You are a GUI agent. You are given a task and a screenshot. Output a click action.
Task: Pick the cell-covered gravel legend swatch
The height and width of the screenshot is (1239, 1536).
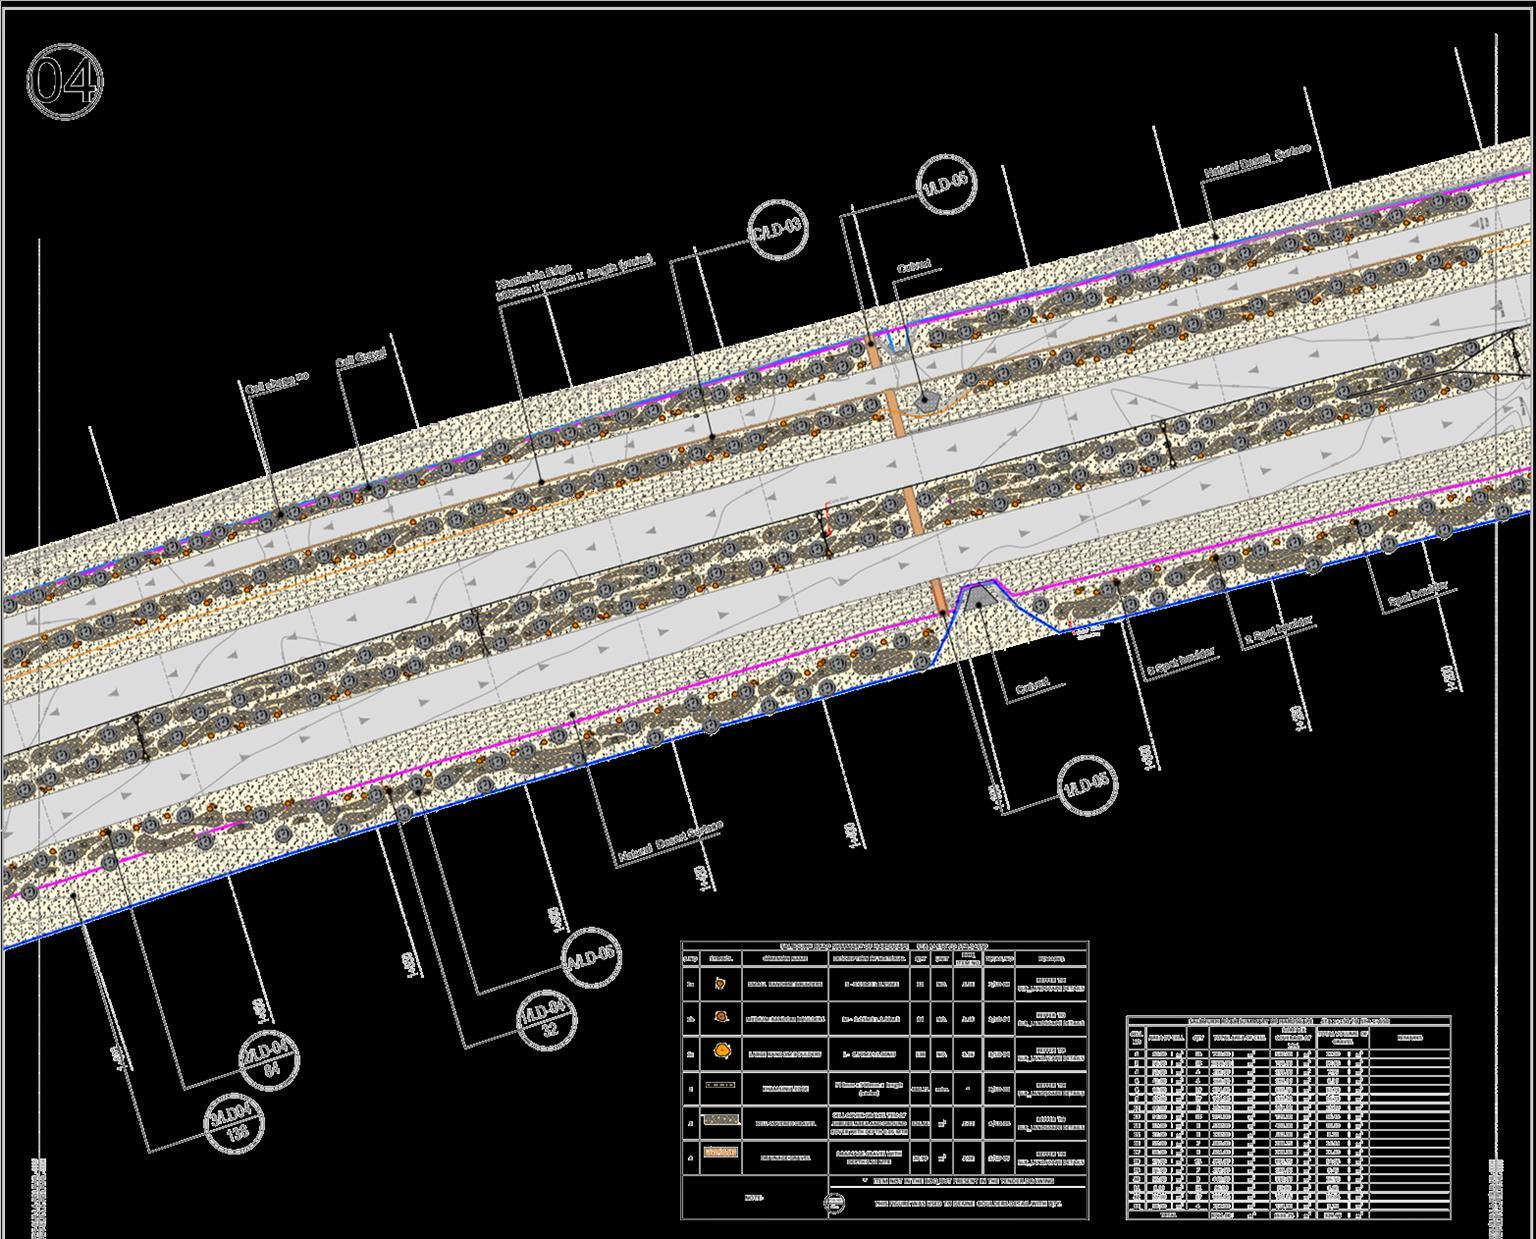(721, 1121)
